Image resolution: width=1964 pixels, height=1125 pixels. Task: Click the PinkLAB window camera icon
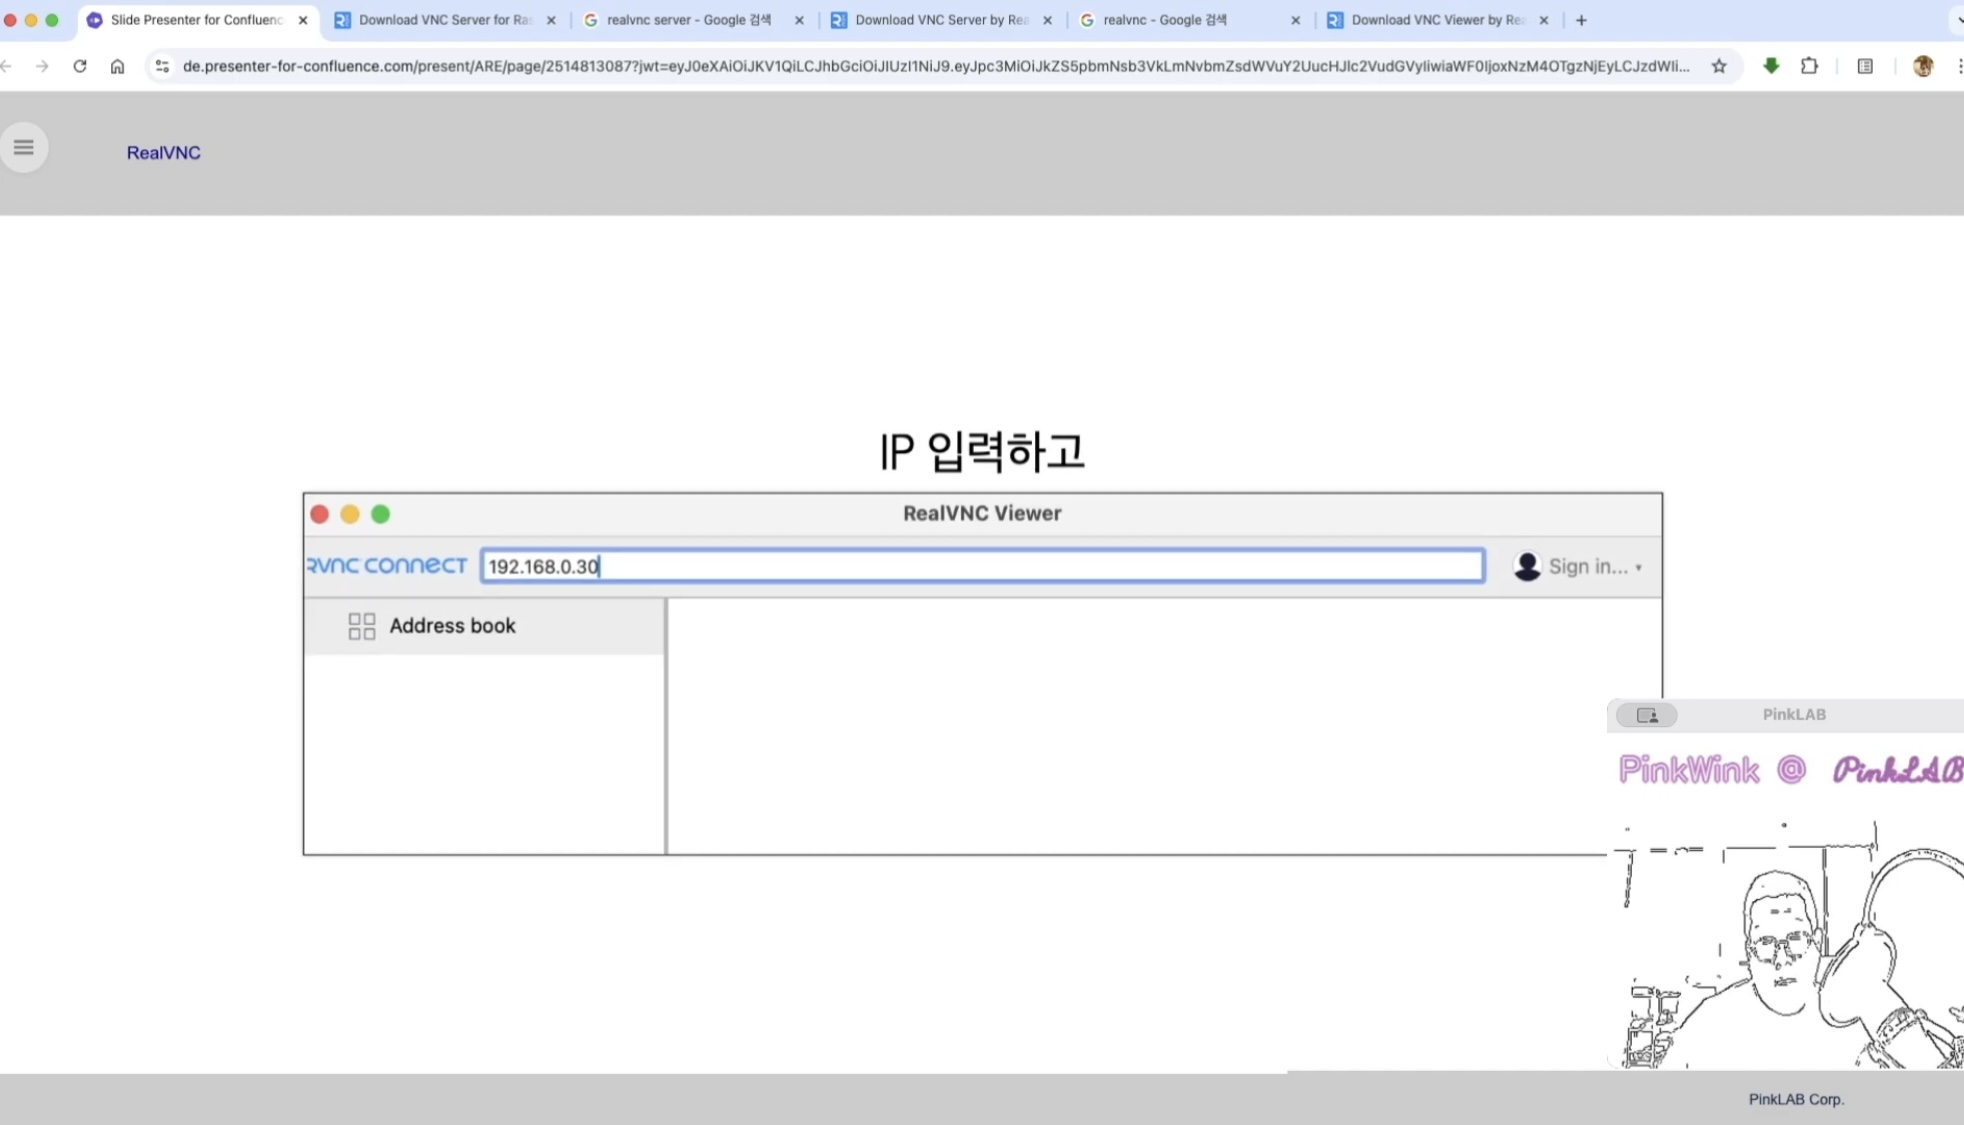(1646, 715)
